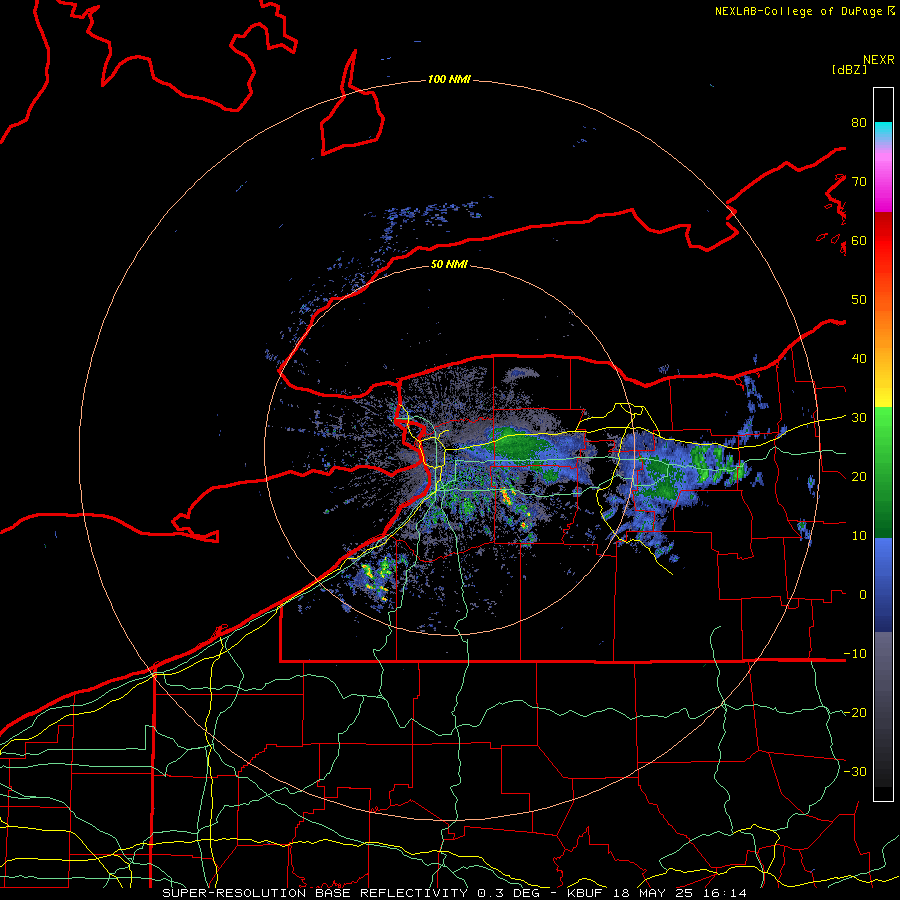Image resolution: width=900 pixels, height=900 pixels.
Task: Click the 40 value on the dBZ scale
Action: tap(859, 359)
